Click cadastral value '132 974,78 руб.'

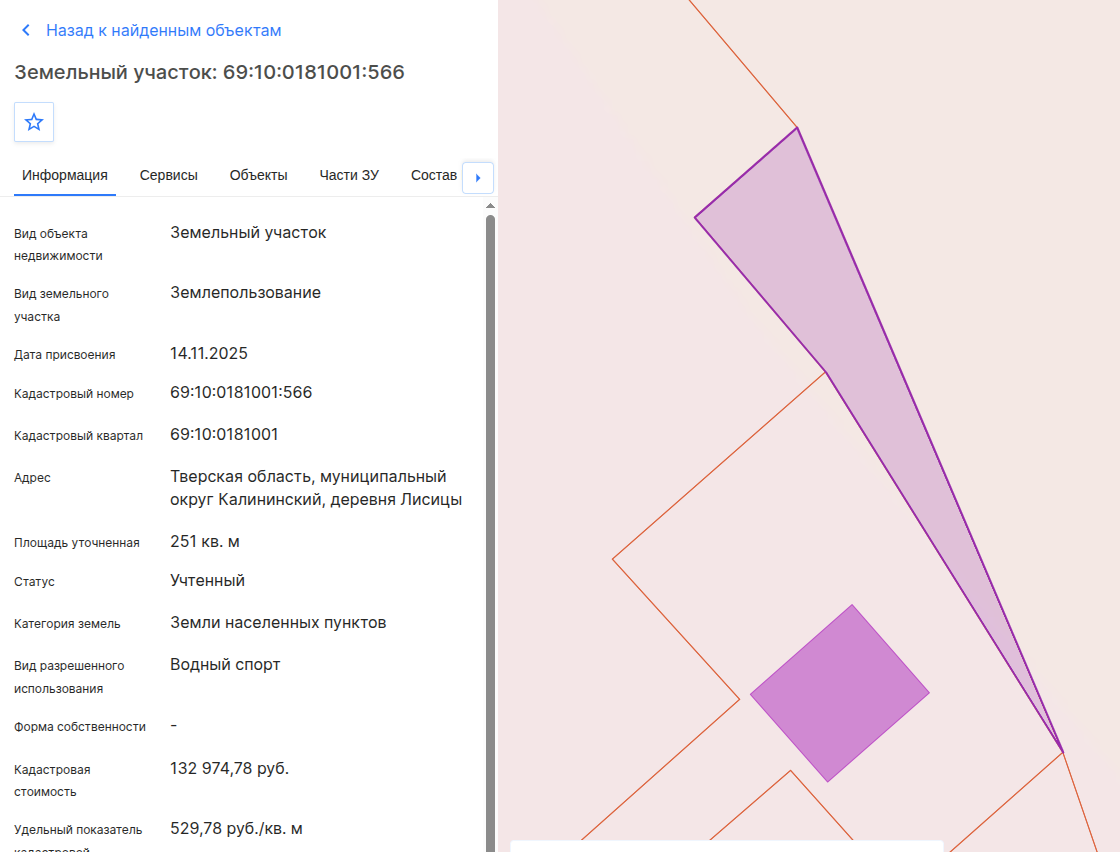[x=229, y=768]
